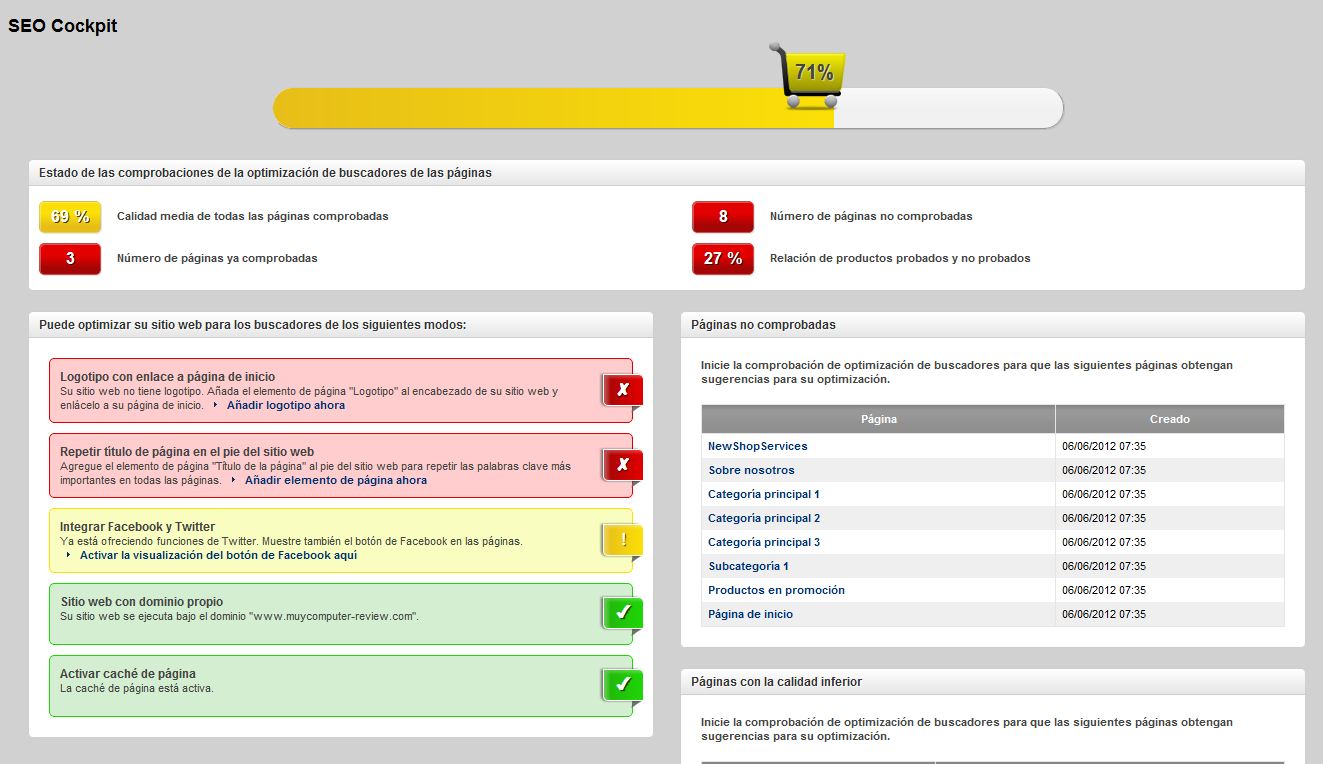This screenshot has width=1323, height=764.
Task: Click the yellow progress bar
Action: (x=550, y=108)
